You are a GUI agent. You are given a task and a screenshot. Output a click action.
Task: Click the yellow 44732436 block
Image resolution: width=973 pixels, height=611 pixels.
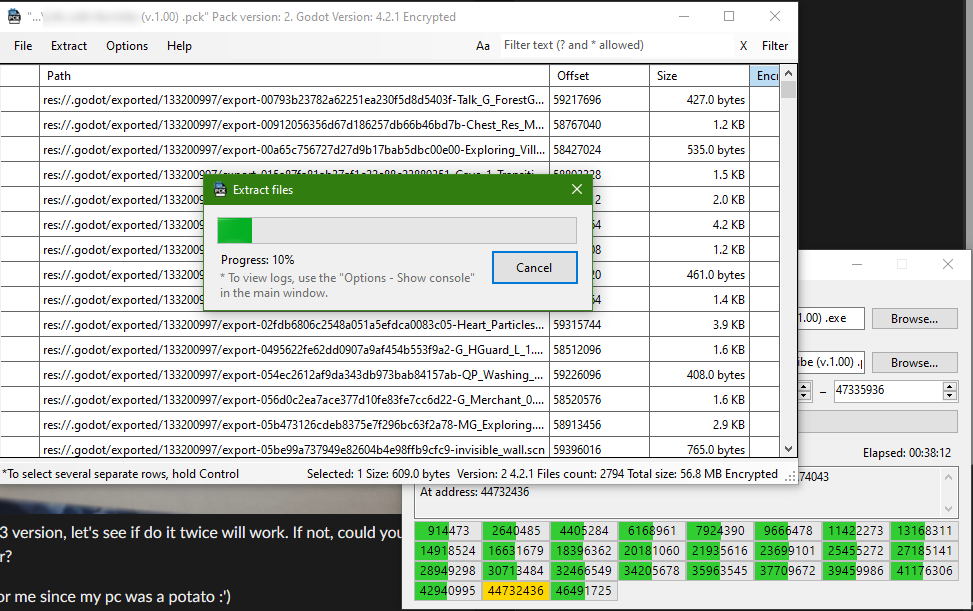[515, 591]
